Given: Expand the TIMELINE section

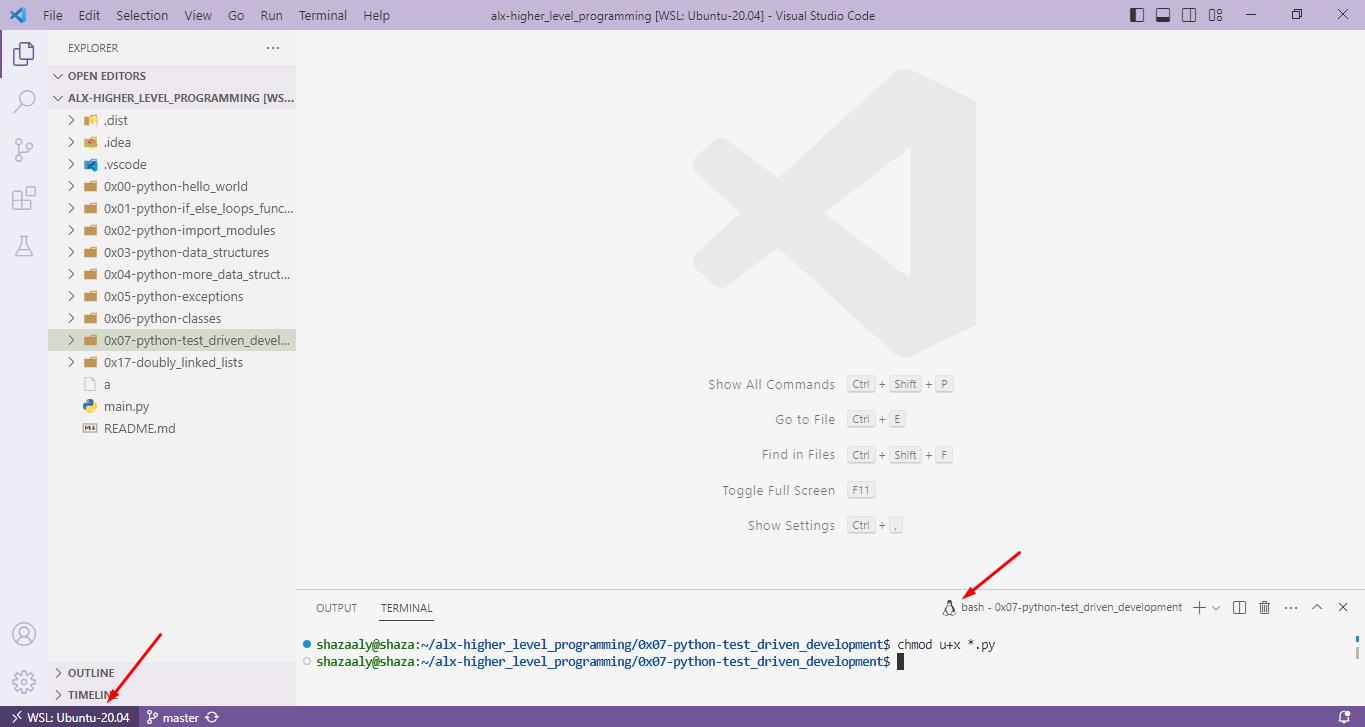Looking at the screenshot, I should [x=172, y=695].
